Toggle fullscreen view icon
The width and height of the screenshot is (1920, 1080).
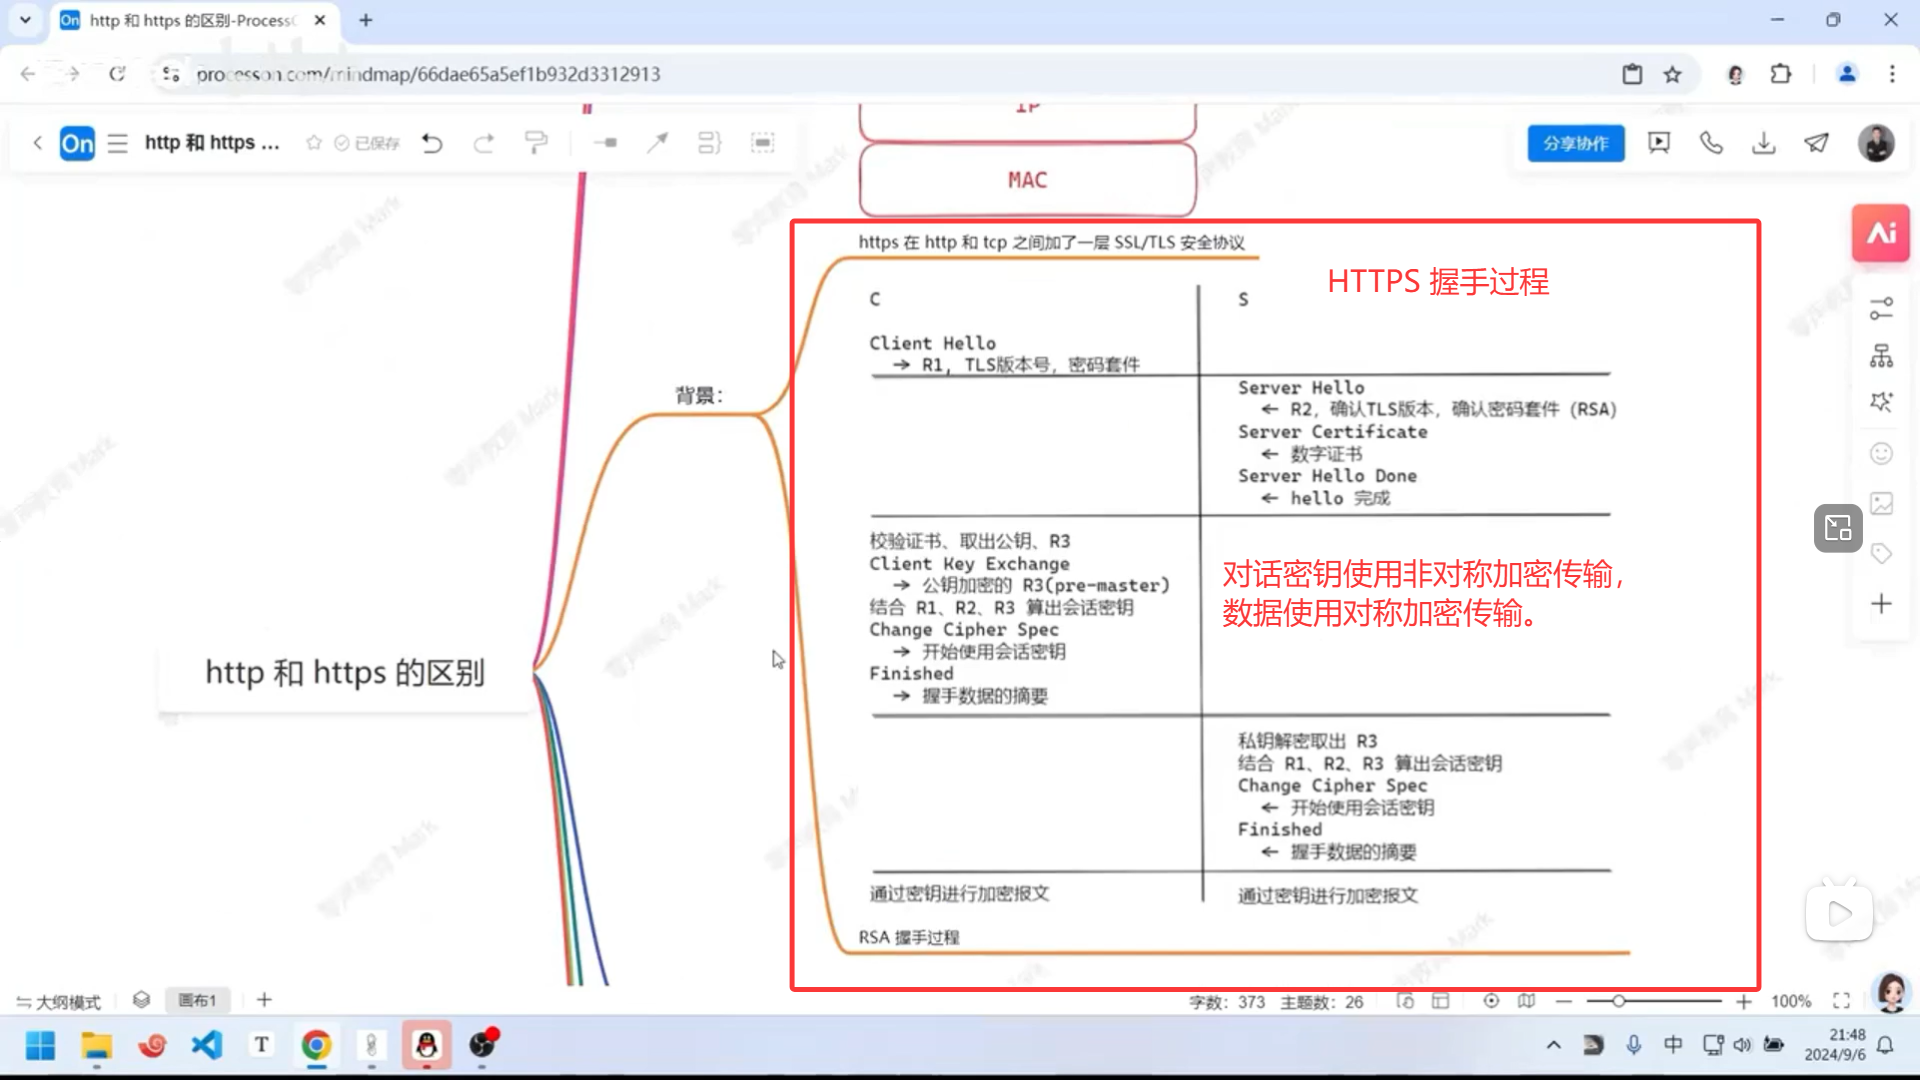[1841, 1001]
